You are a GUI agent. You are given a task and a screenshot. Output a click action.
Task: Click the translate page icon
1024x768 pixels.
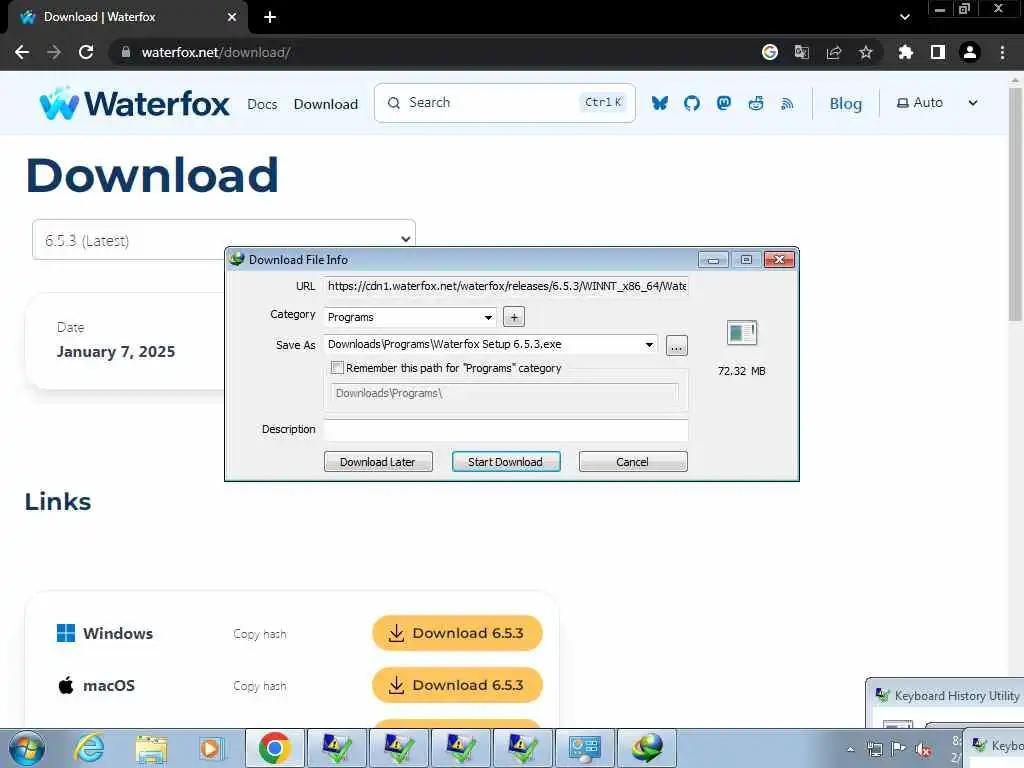(x=802, y=52)
